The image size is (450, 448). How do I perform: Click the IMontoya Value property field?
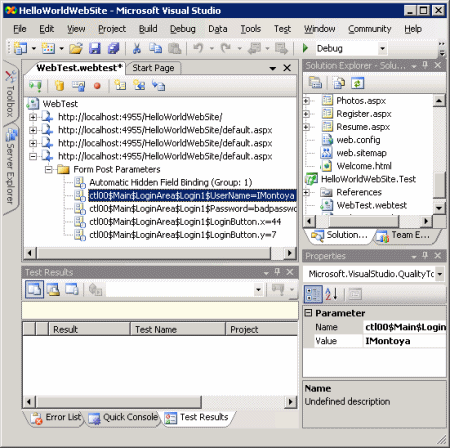tap(404, 341)
